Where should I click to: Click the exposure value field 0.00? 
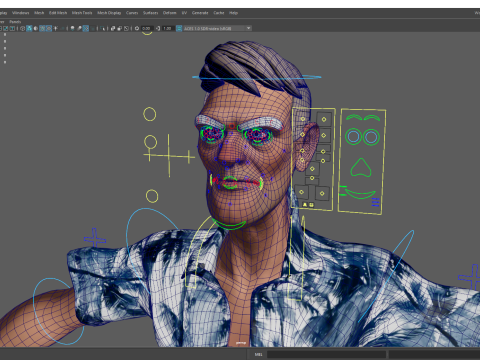tap(147, 28)
